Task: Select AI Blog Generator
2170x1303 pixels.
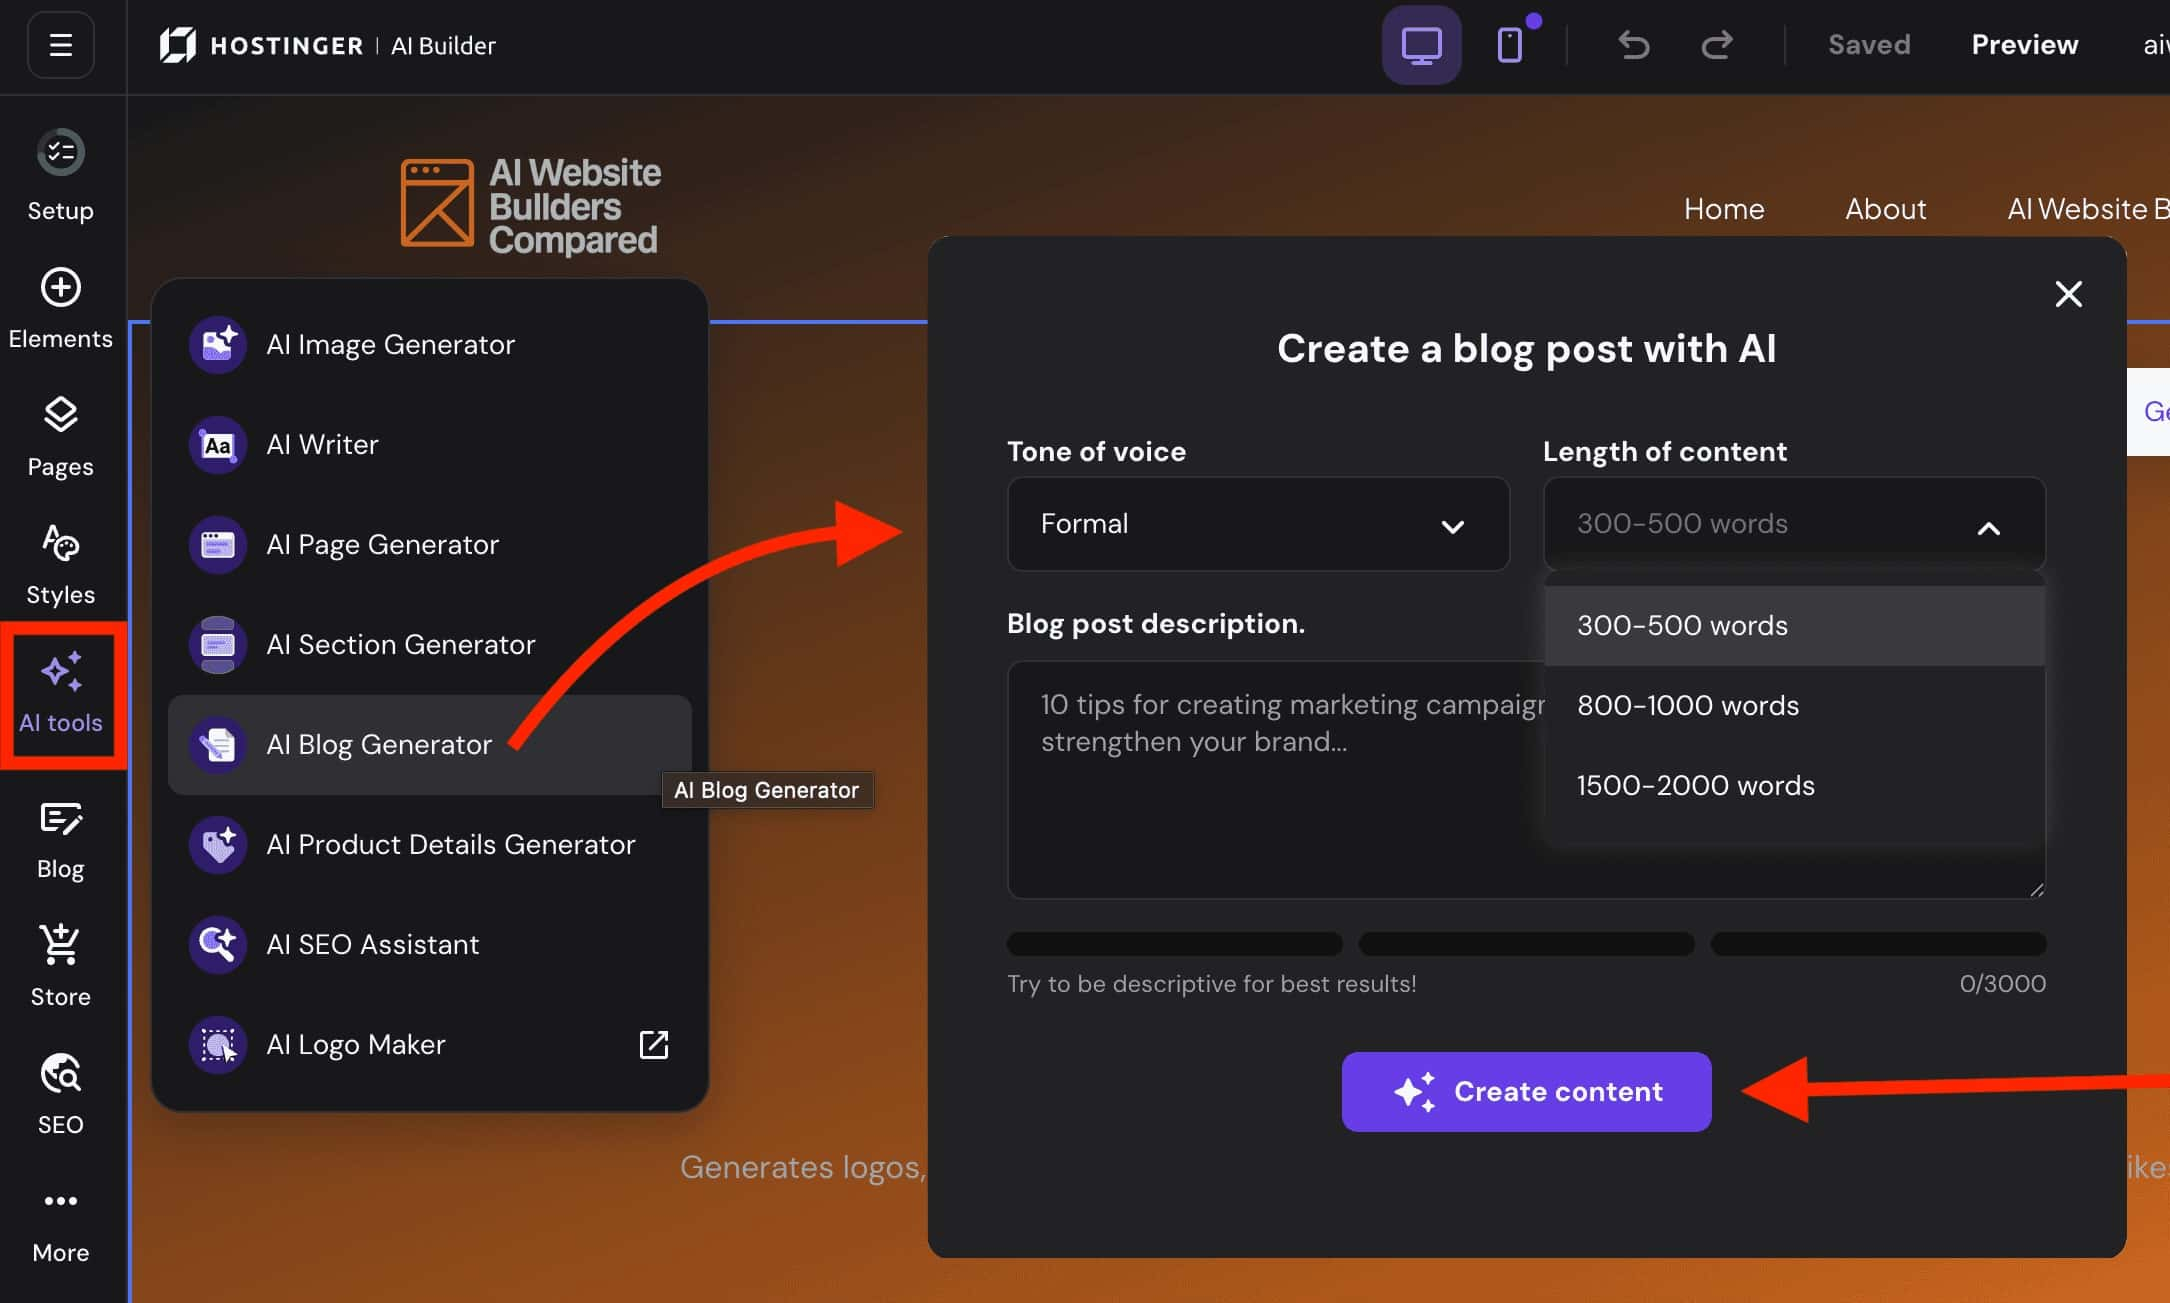Action: coord(430,745)
